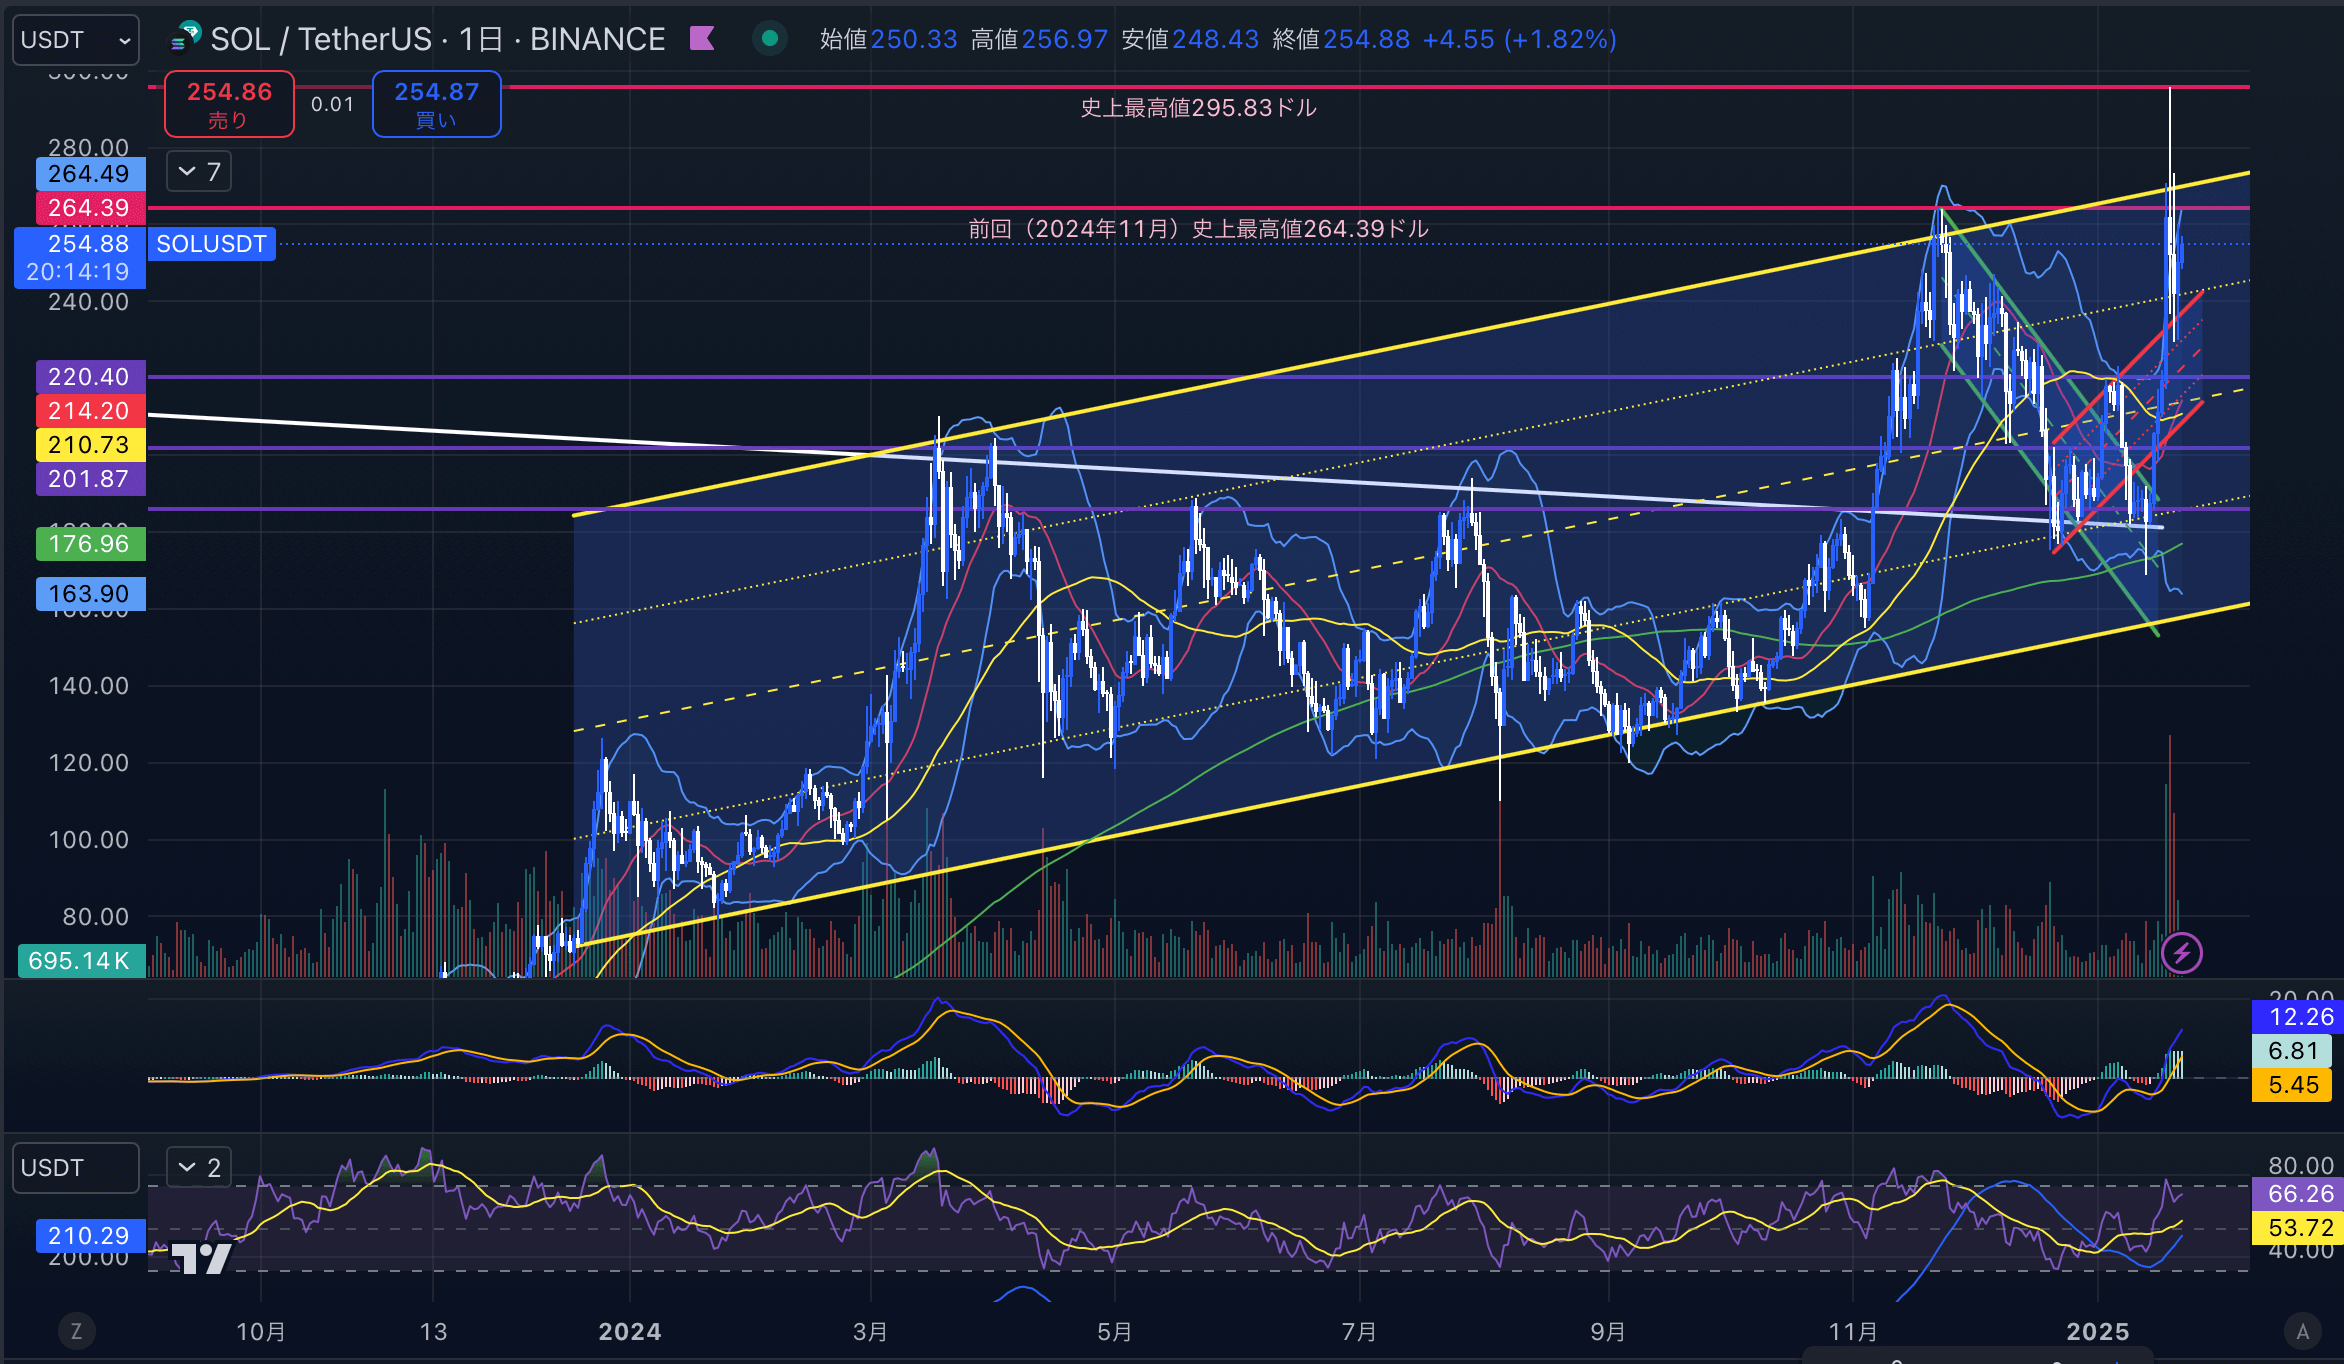Click the red 254.86 sell button
This screenshot has height=1364, width=2344.
pyautogui.click(x=229, y=104)
